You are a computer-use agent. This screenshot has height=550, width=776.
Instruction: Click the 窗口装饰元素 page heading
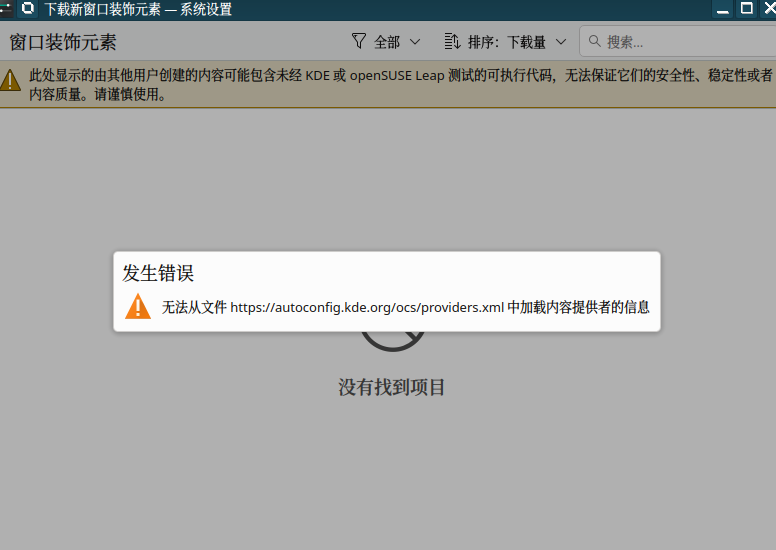(63, 42)
